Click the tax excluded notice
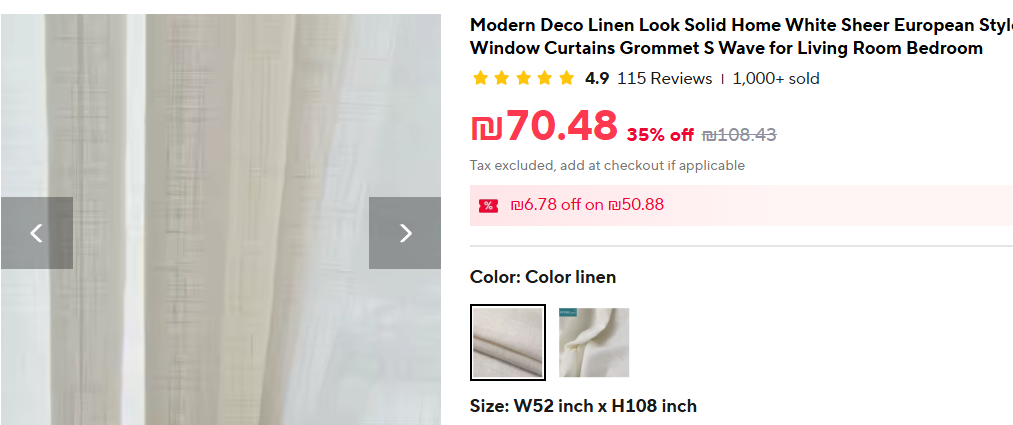This screenshot has height=425, width=1013. point(607,165)
